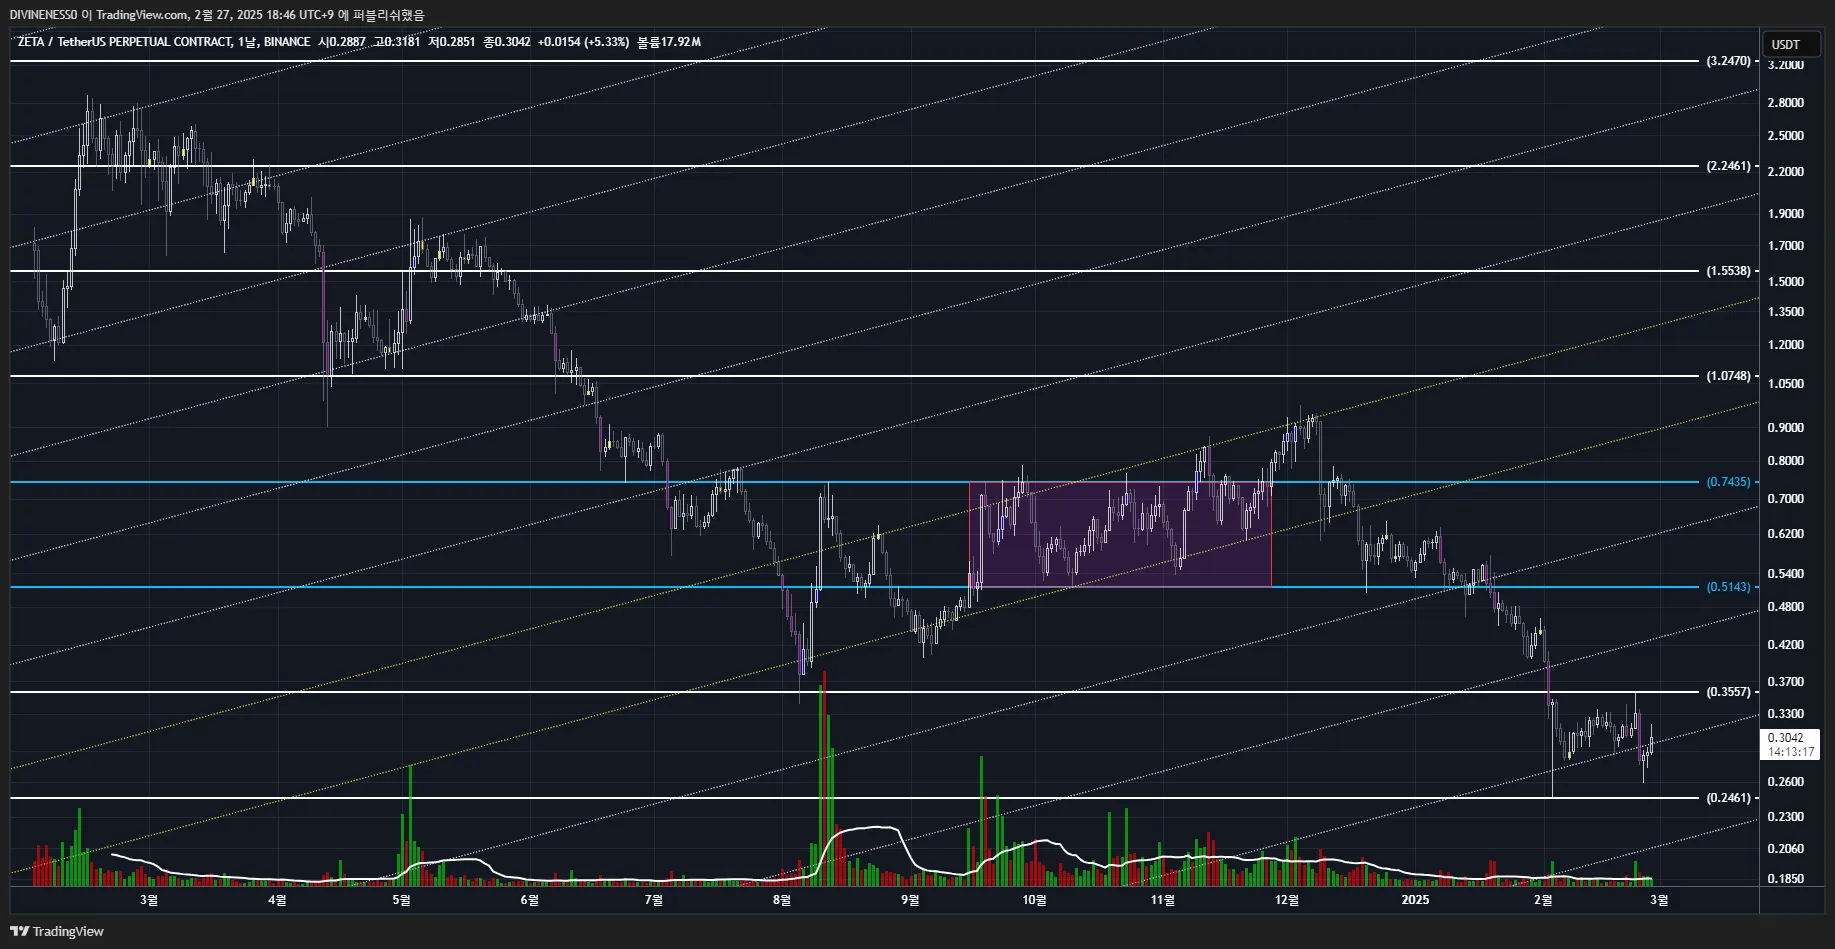
Task: Select the (1.0748) level label
Action: pos(1729,376)
